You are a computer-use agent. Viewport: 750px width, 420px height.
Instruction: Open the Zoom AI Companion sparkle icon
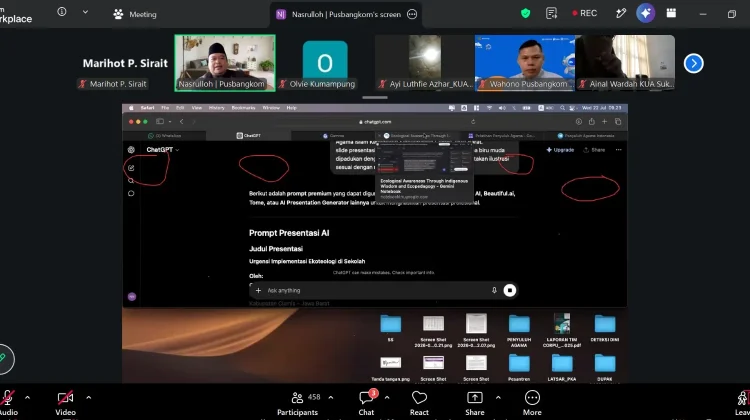645,13
